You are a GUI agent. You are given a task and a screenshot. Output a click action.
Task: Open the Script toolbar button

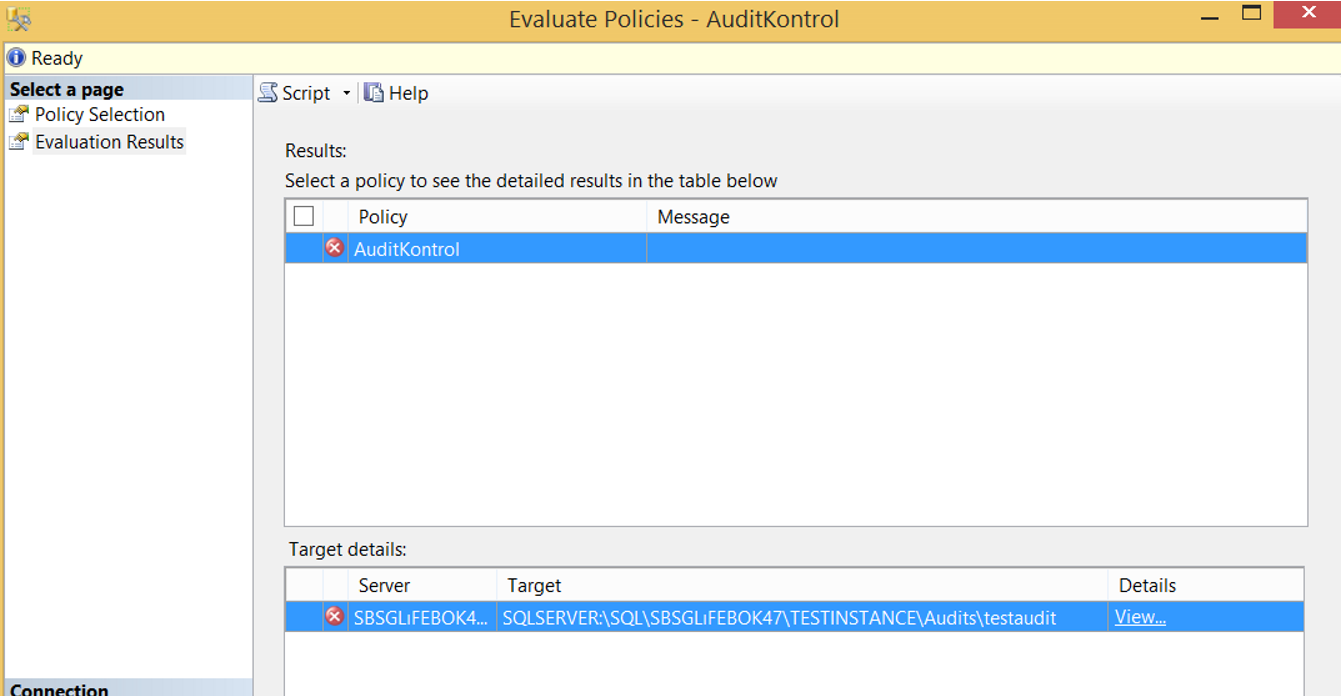click(294, 93)
